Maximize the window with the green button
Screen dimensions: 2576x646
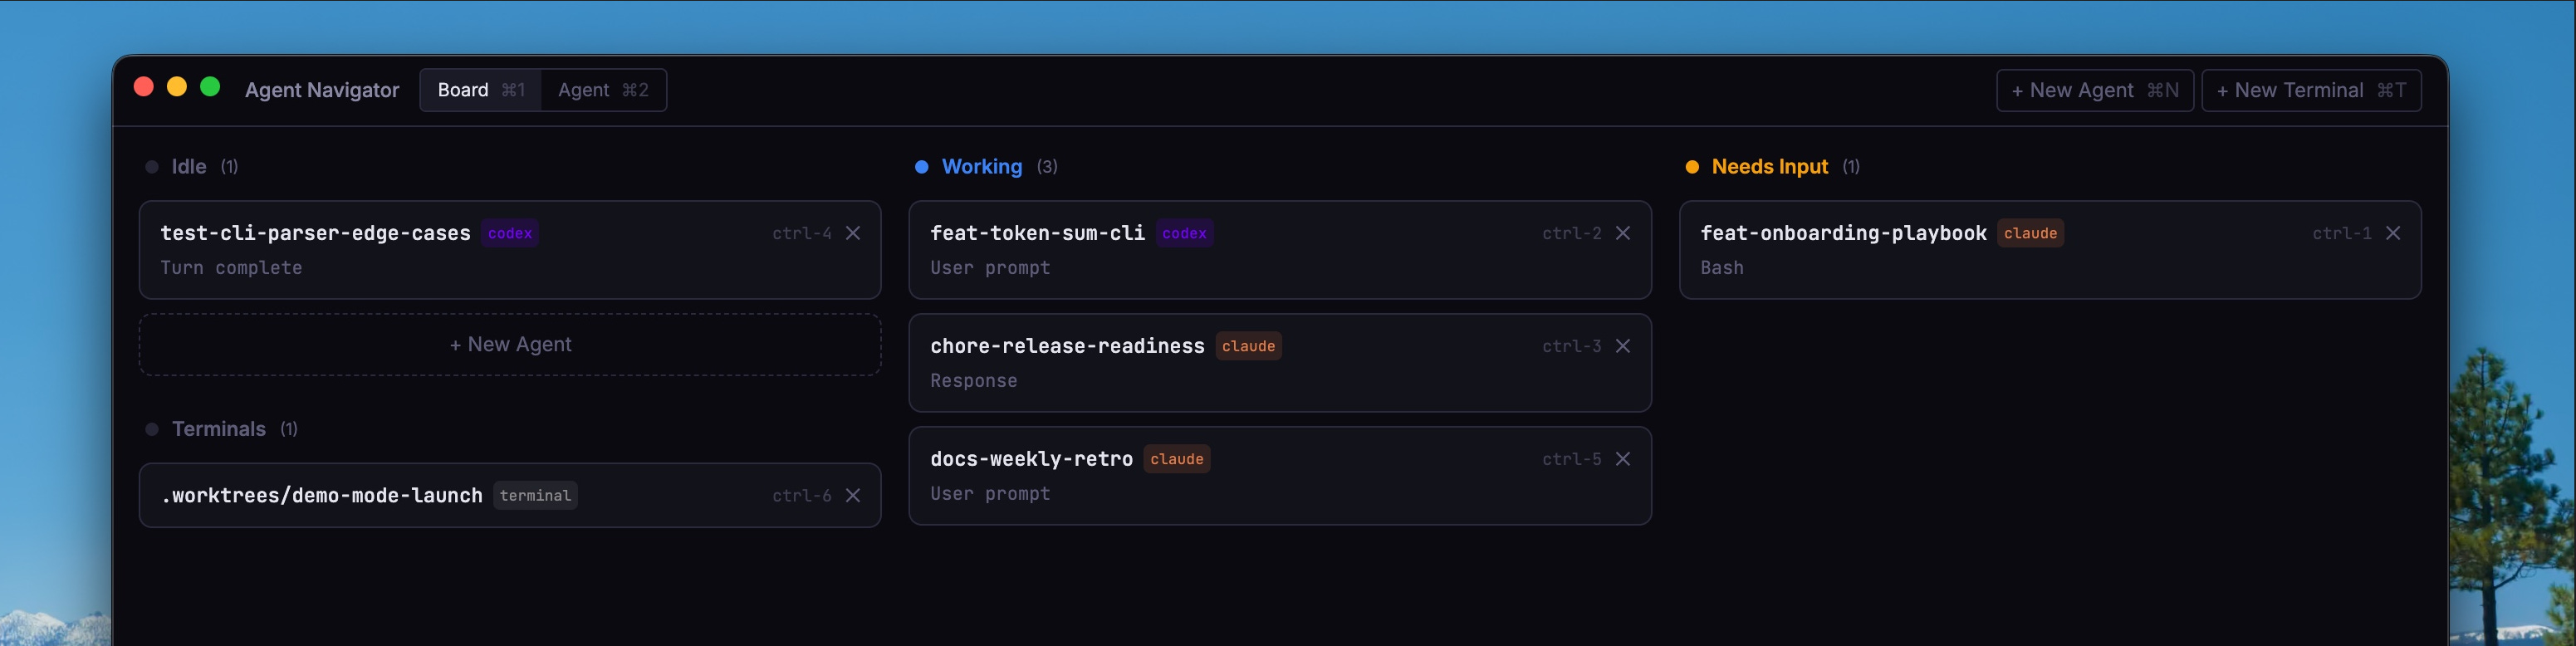point(210,87)
